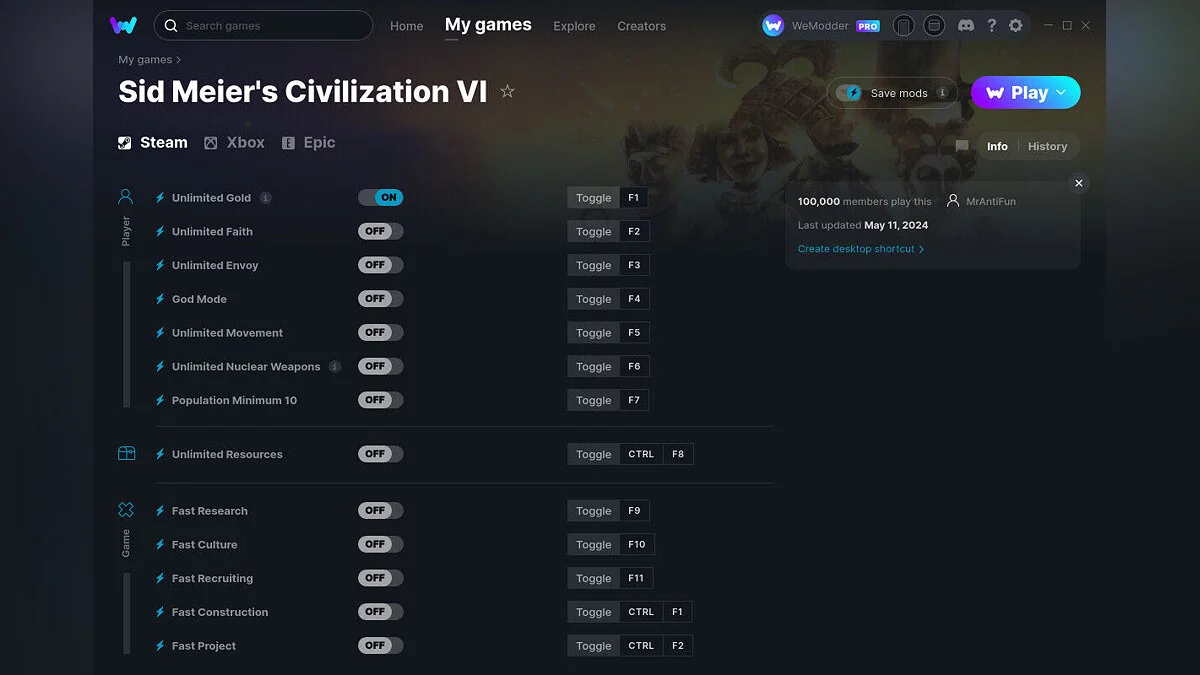Select the Player section icon in sidebar

125,196
